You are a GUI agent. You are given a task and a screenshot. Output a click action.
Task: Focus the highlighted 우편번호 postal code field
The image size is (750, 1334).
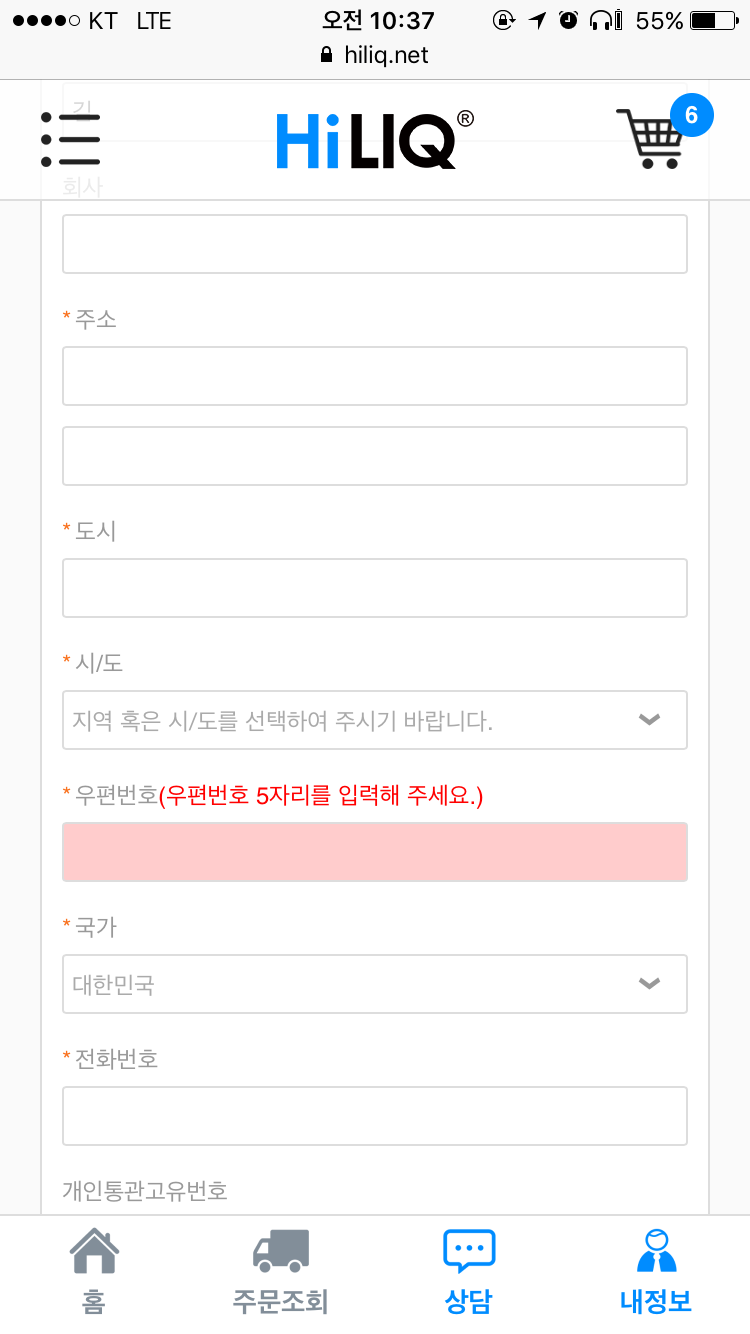point(375,852)
